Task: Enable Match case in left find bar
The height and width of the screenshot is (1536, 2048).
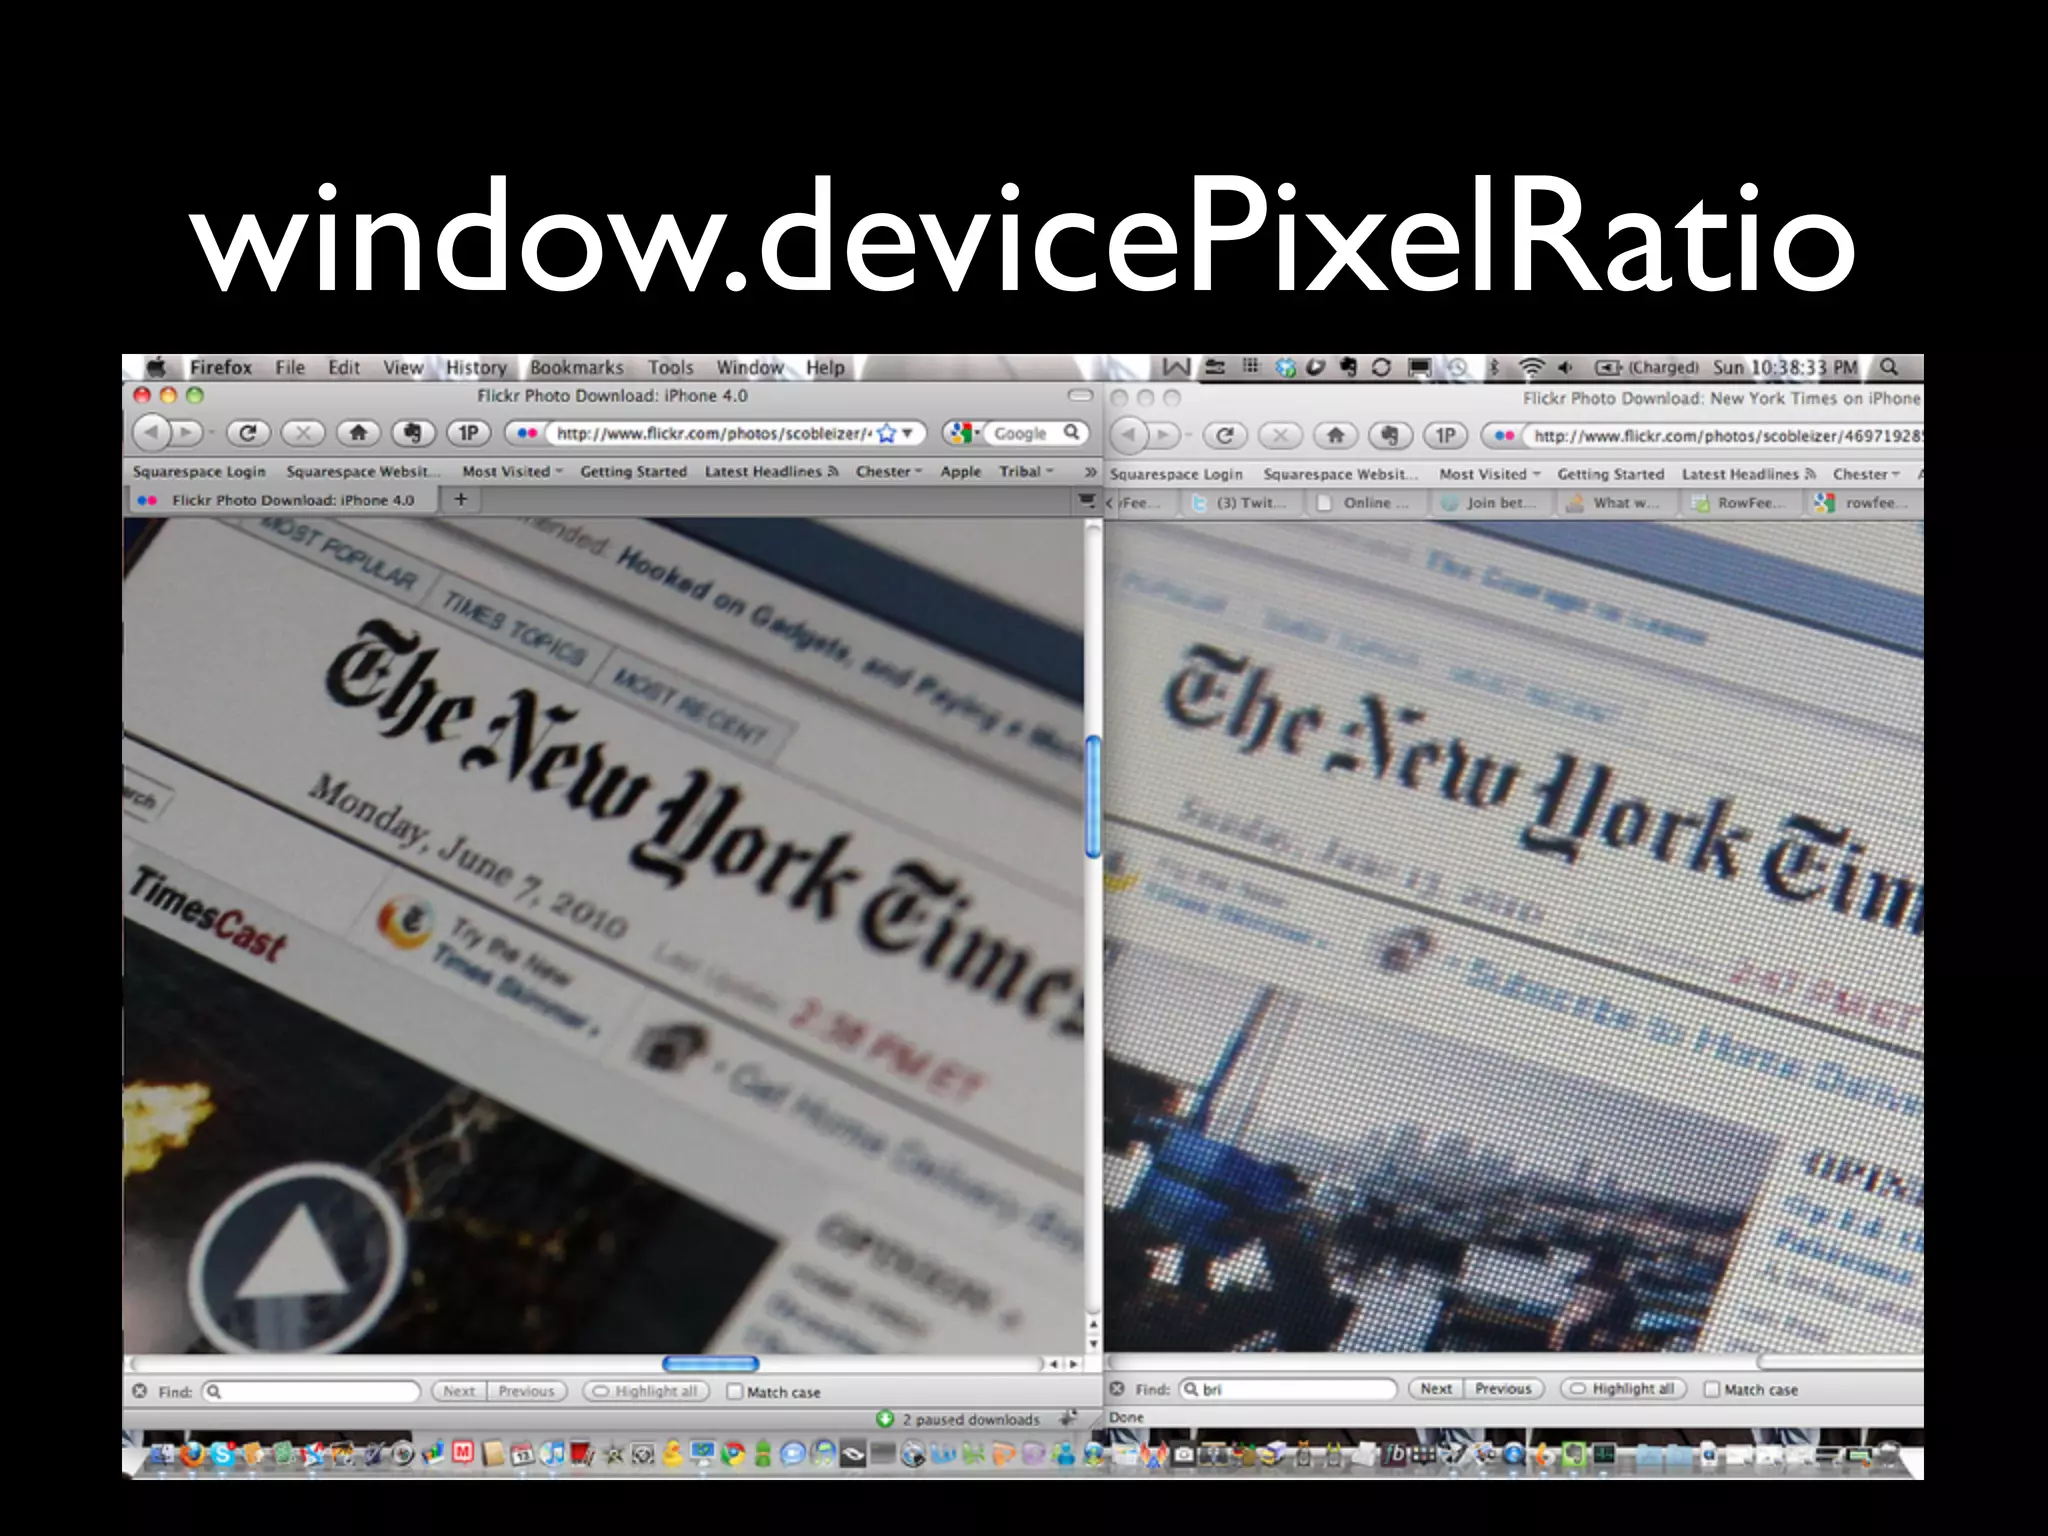Action: (735, 1391)
